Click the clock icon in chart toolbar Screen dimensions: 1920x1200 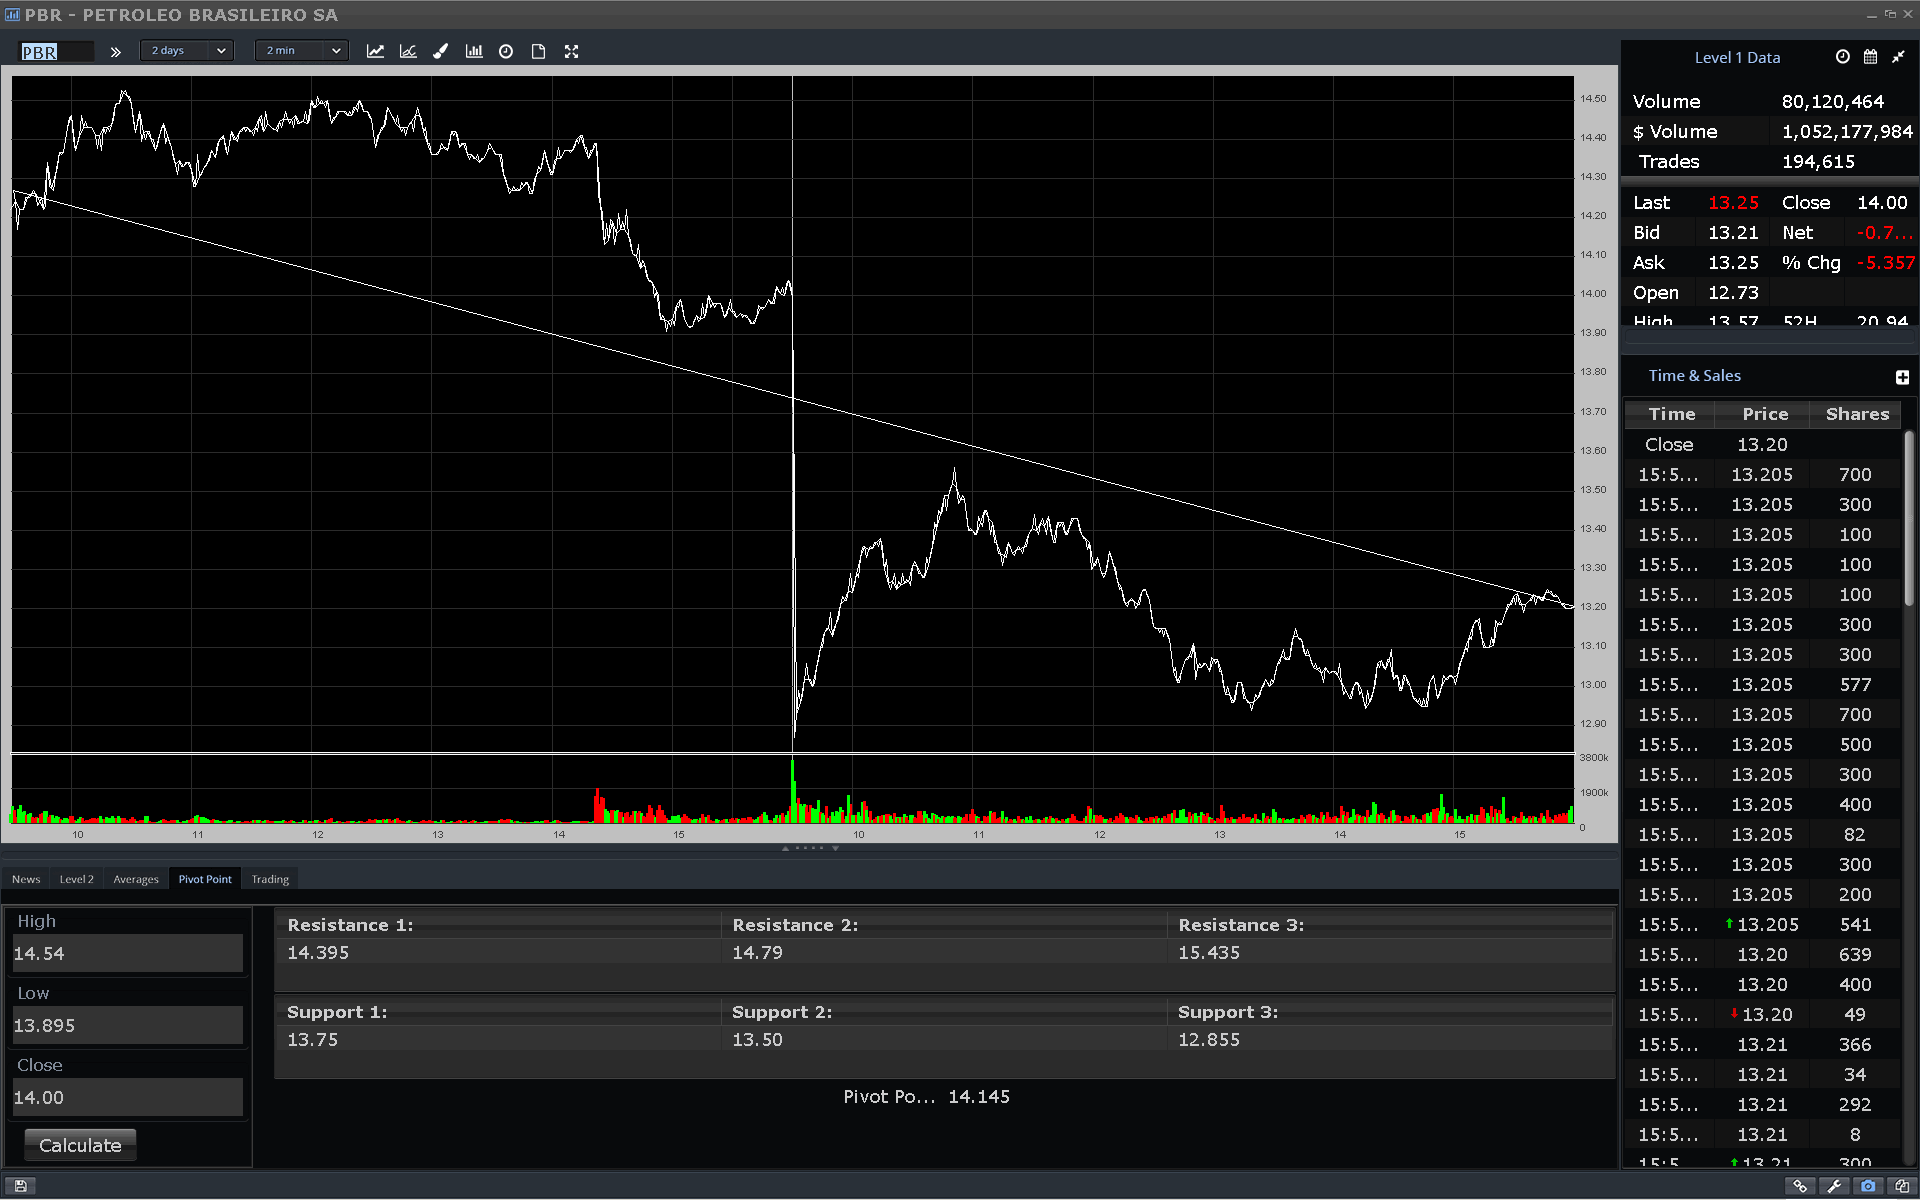[506, 51]
